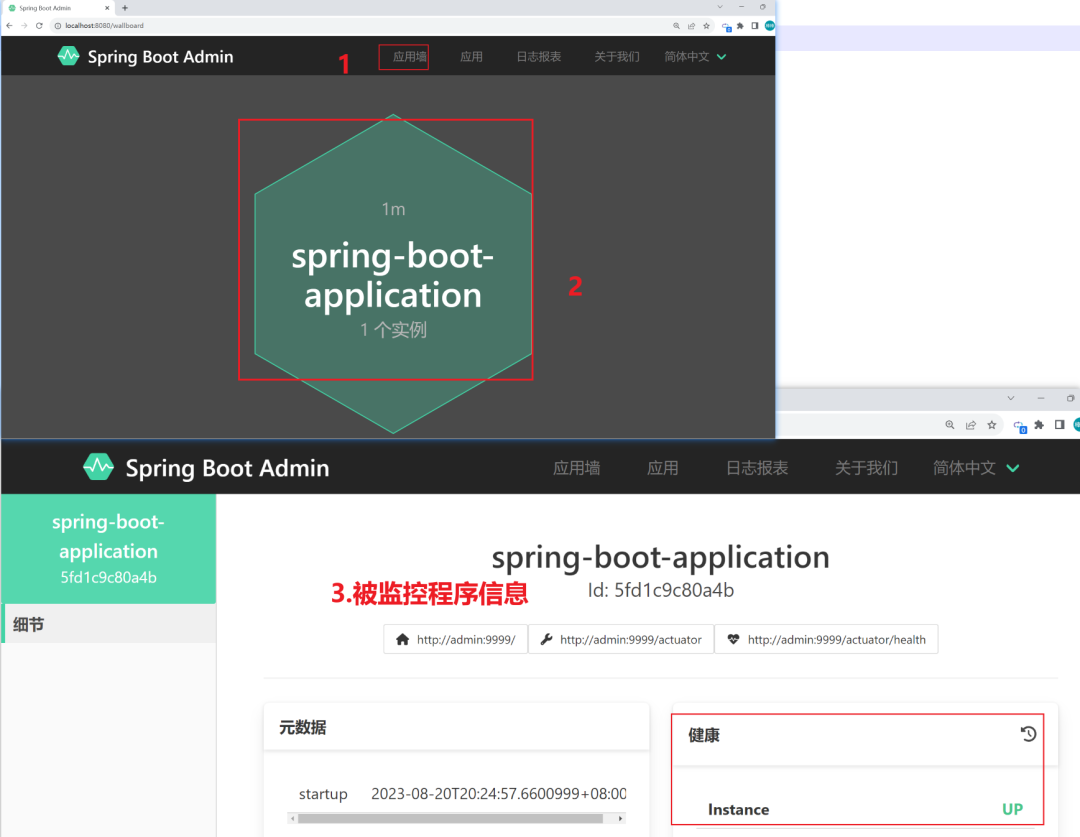The image size is (1080, 837).
Task: Click the 健康 panel header
Action: (x=865, y=734)
